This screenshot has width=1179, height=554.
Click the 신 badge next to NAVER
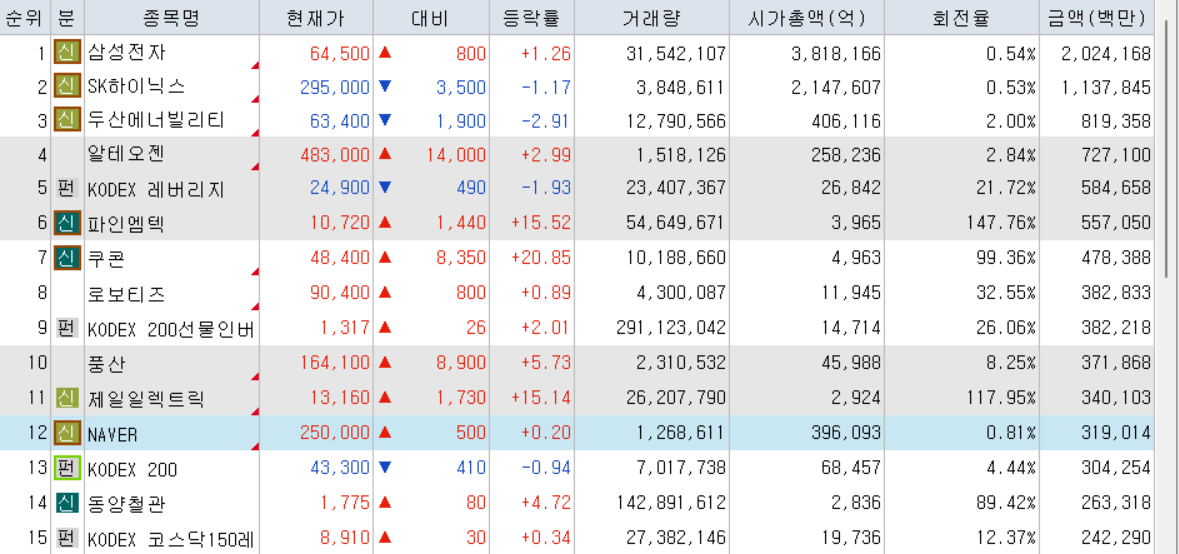tap(67, 432)
